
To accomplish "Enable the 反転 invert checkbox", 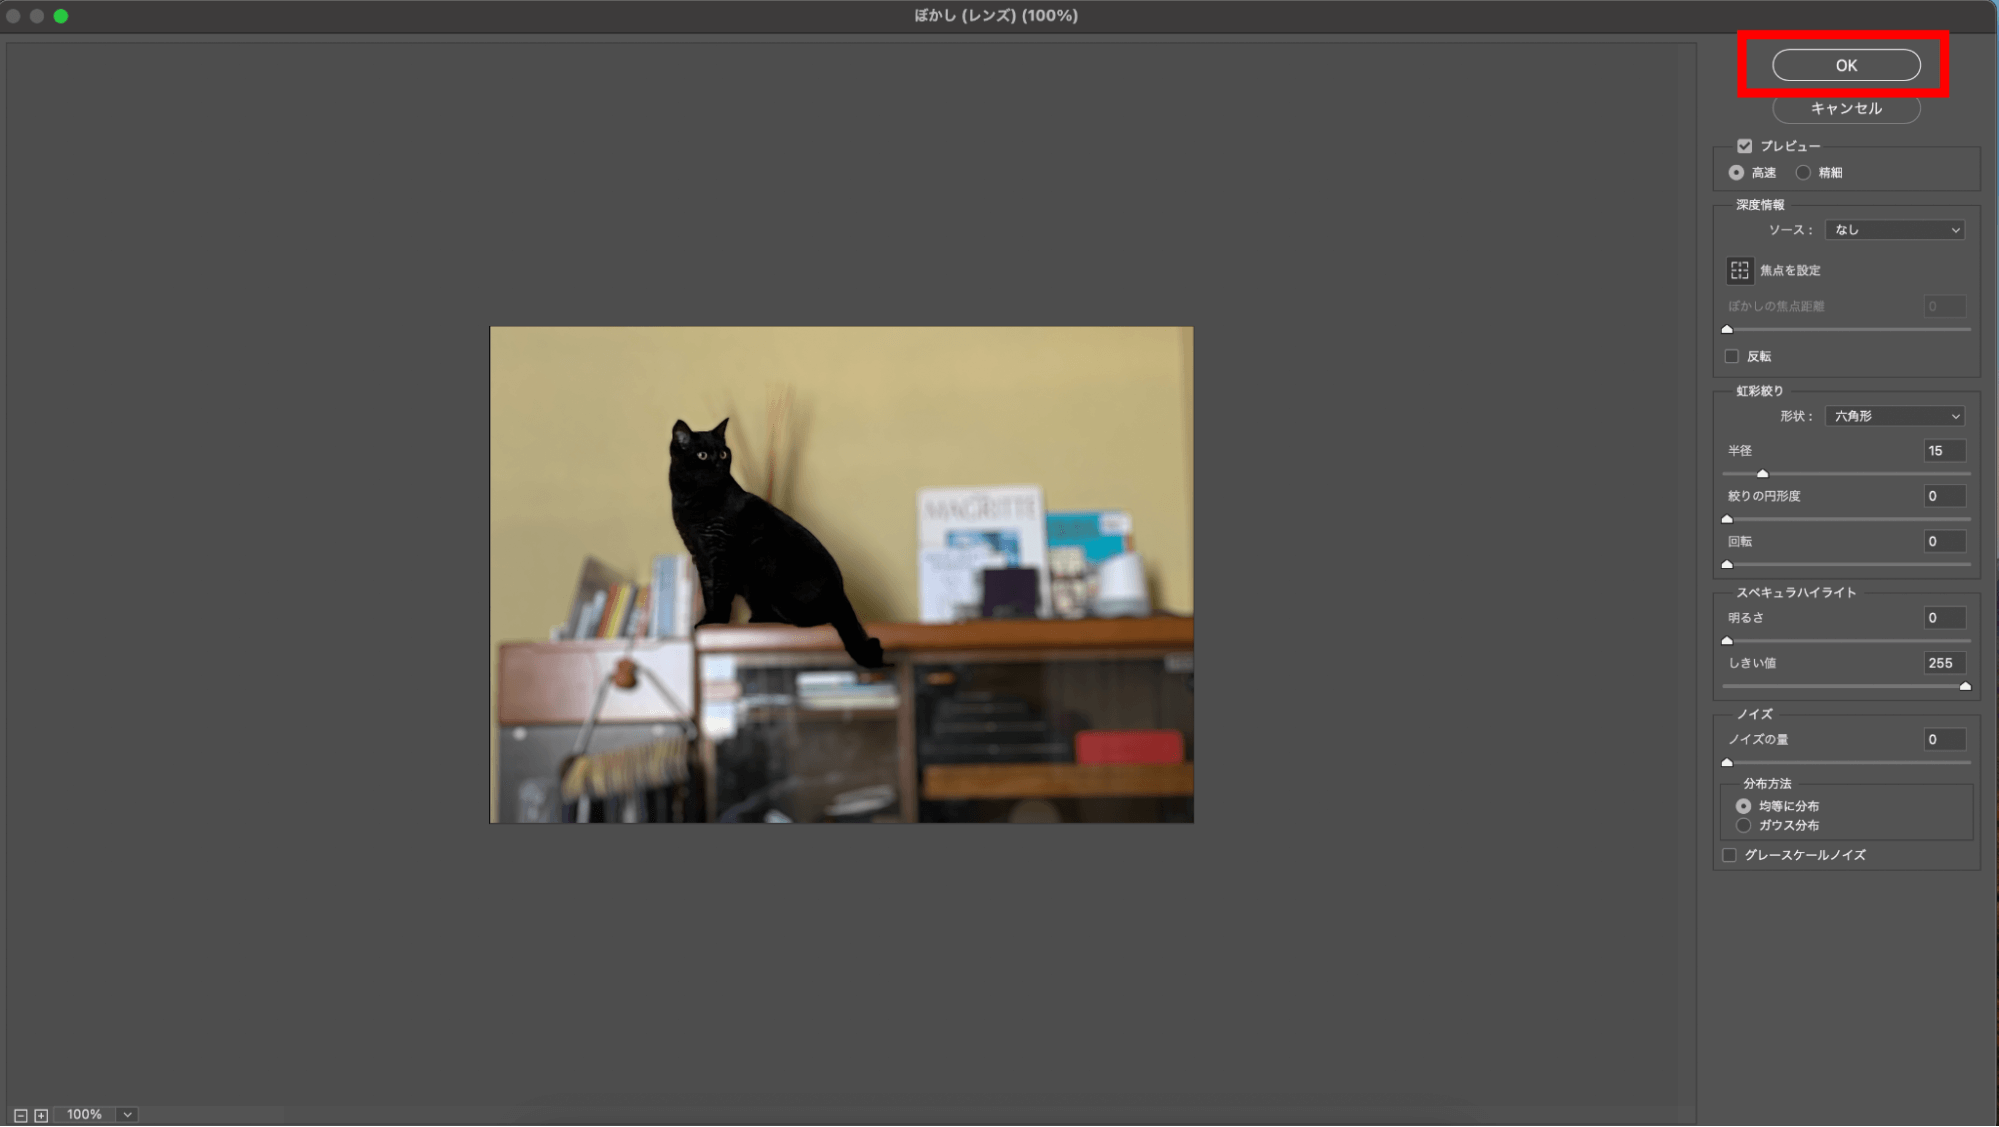I will pyautogui.click(x=1731, y=356).
